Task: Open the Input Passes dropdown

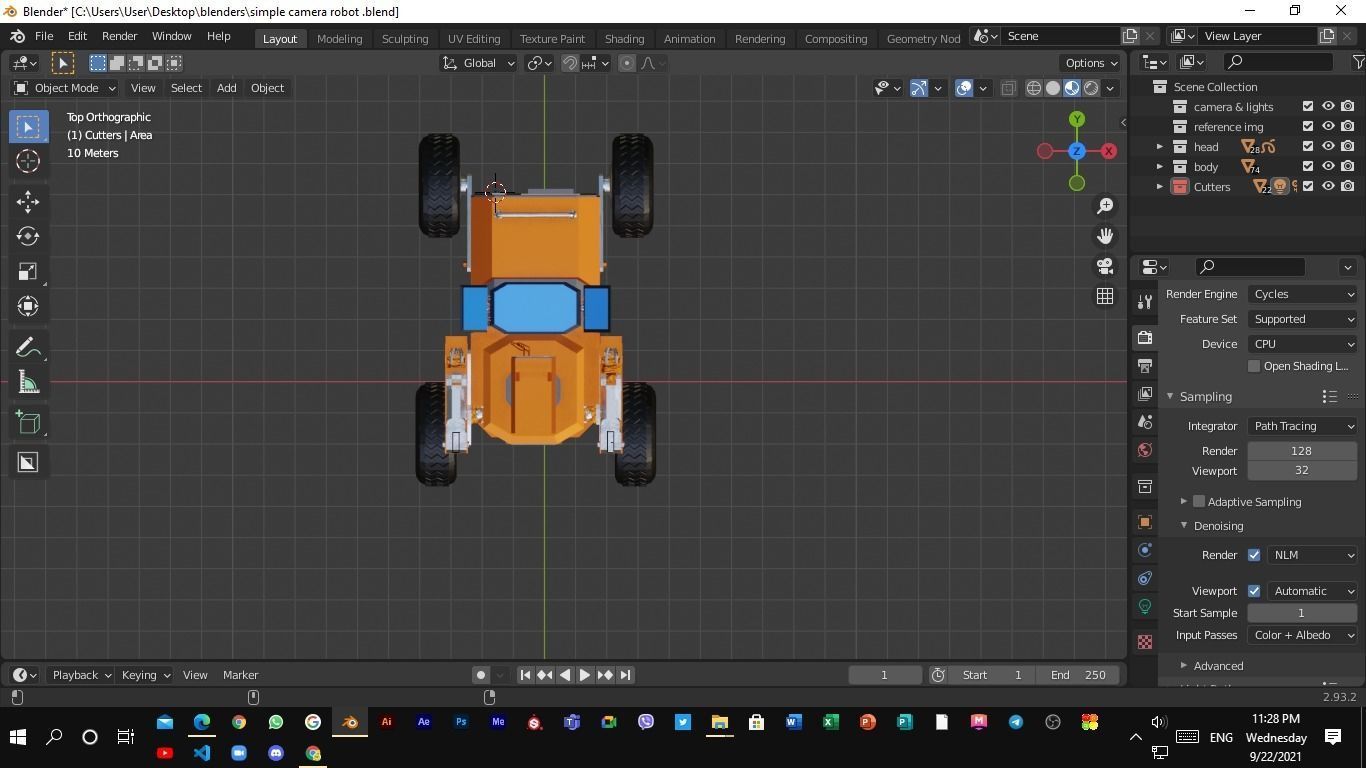Action: point(1303,635)
